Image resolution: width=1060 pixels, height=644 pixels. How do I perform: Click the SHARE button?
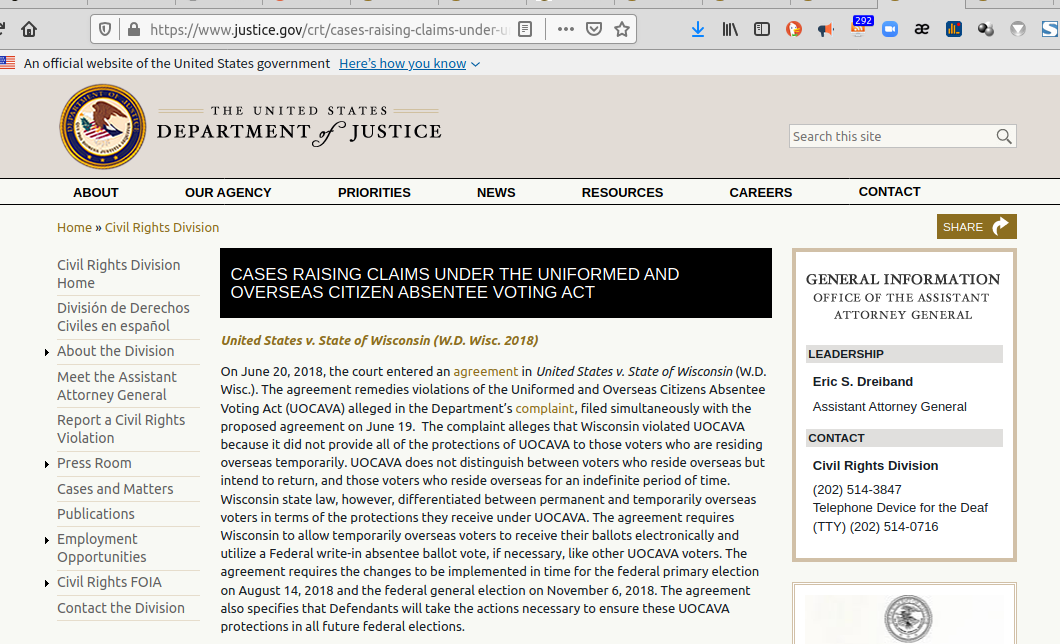point(976,226)
